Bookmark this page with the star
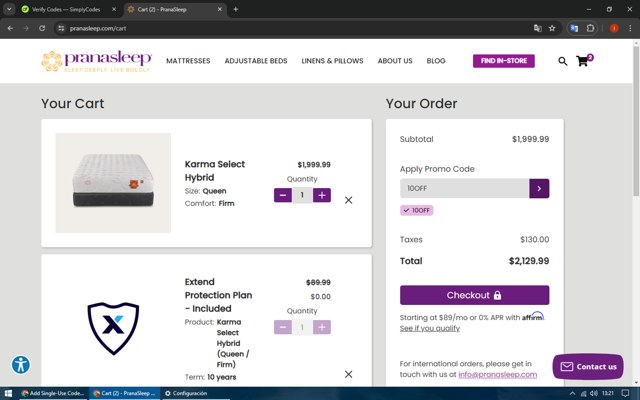The height and width of the screenshot is (400, 640). (552, 28)
